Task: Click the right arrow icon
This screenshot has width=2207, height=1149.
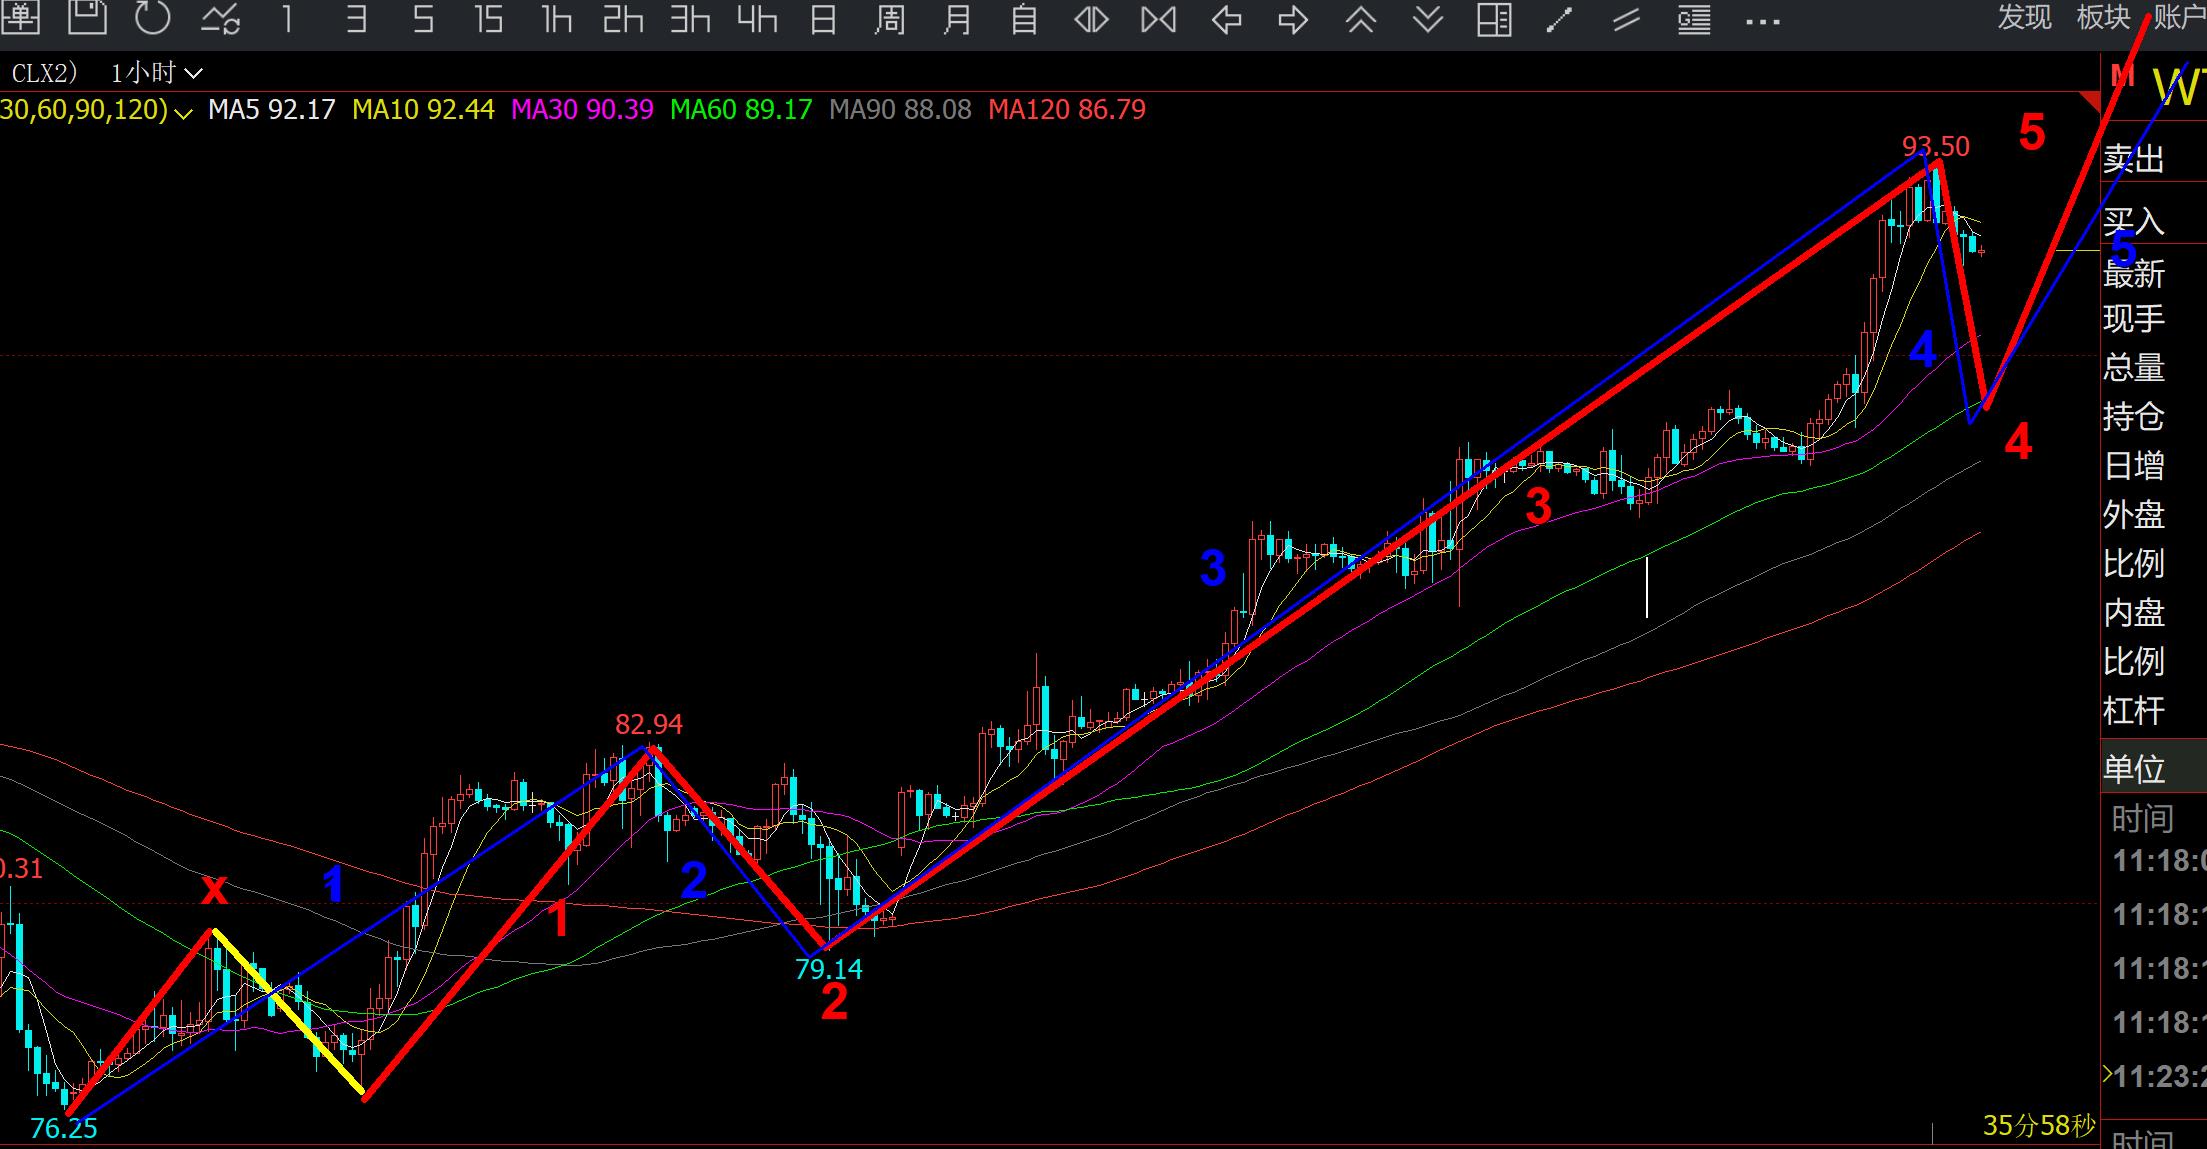Action: point(1293,18)
